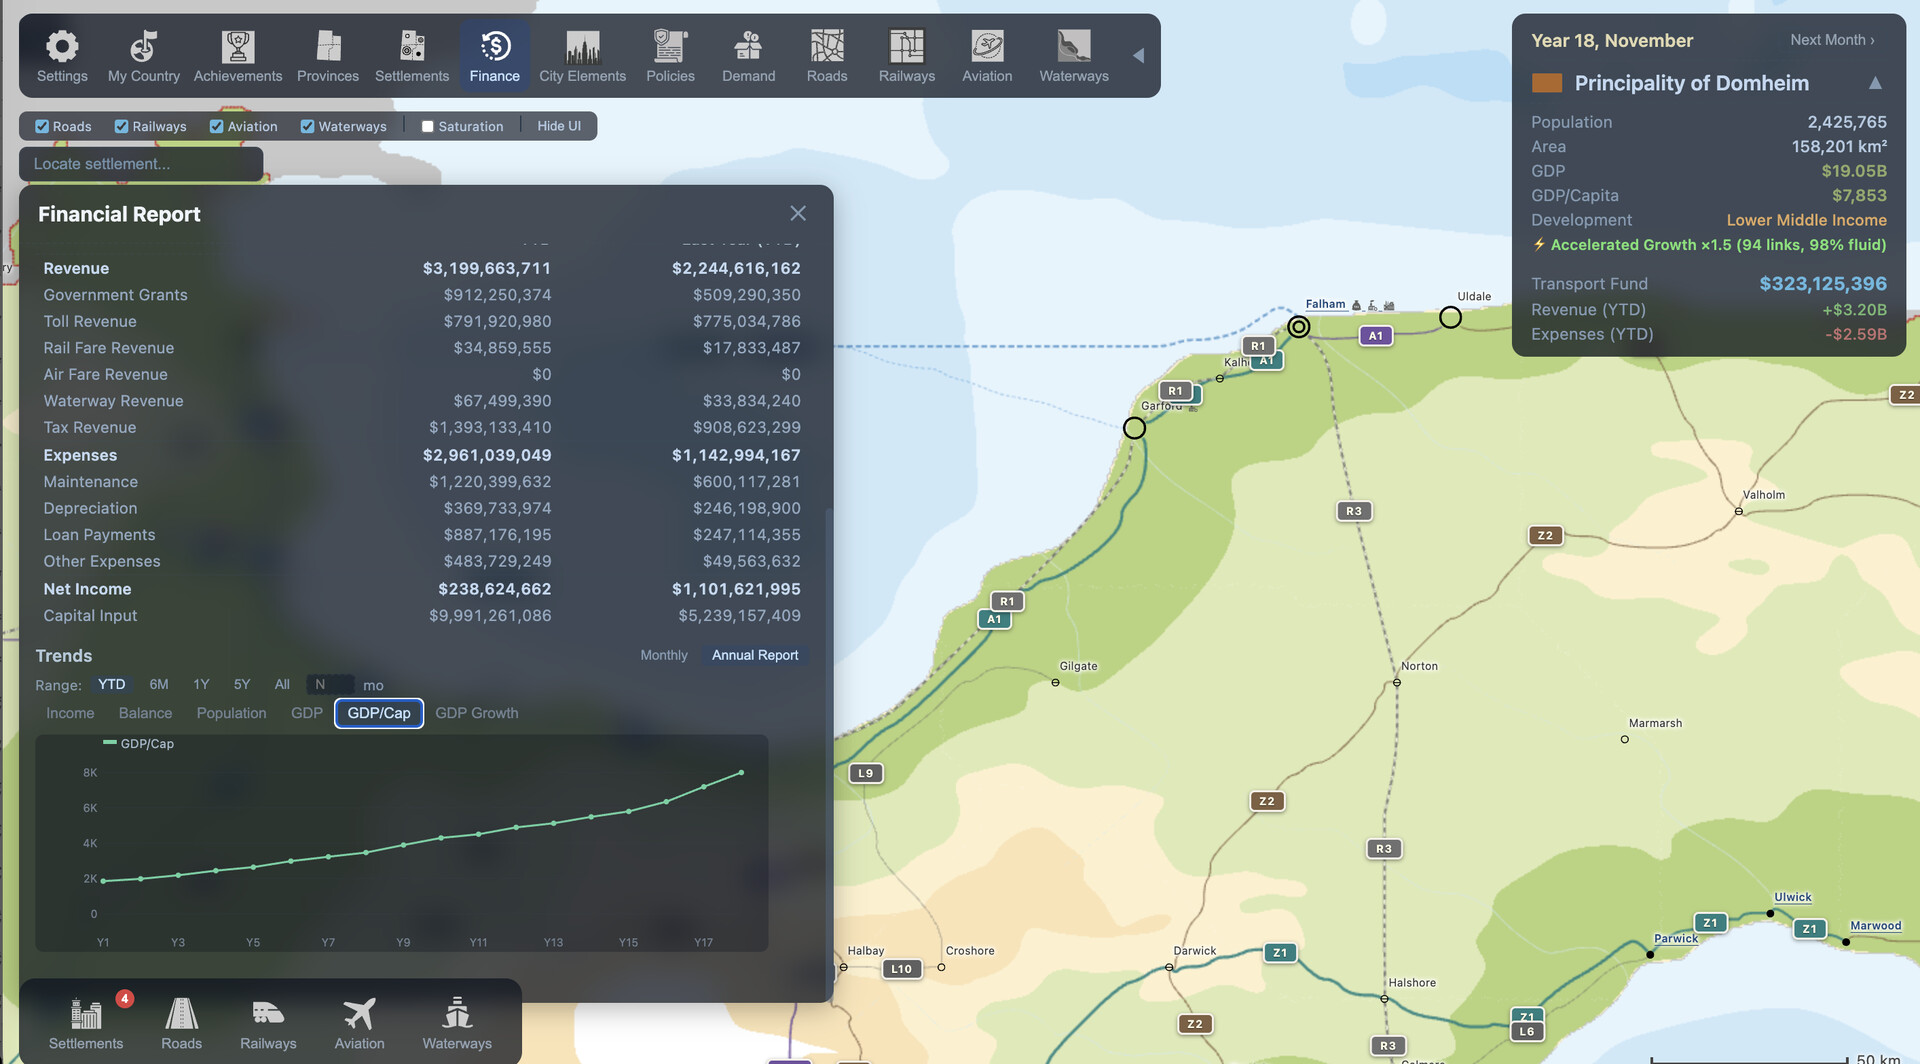This screenshot has height=1064, width=1920.
Task: Uncheck the Roads layer checkbox
Action: [42, 127]
